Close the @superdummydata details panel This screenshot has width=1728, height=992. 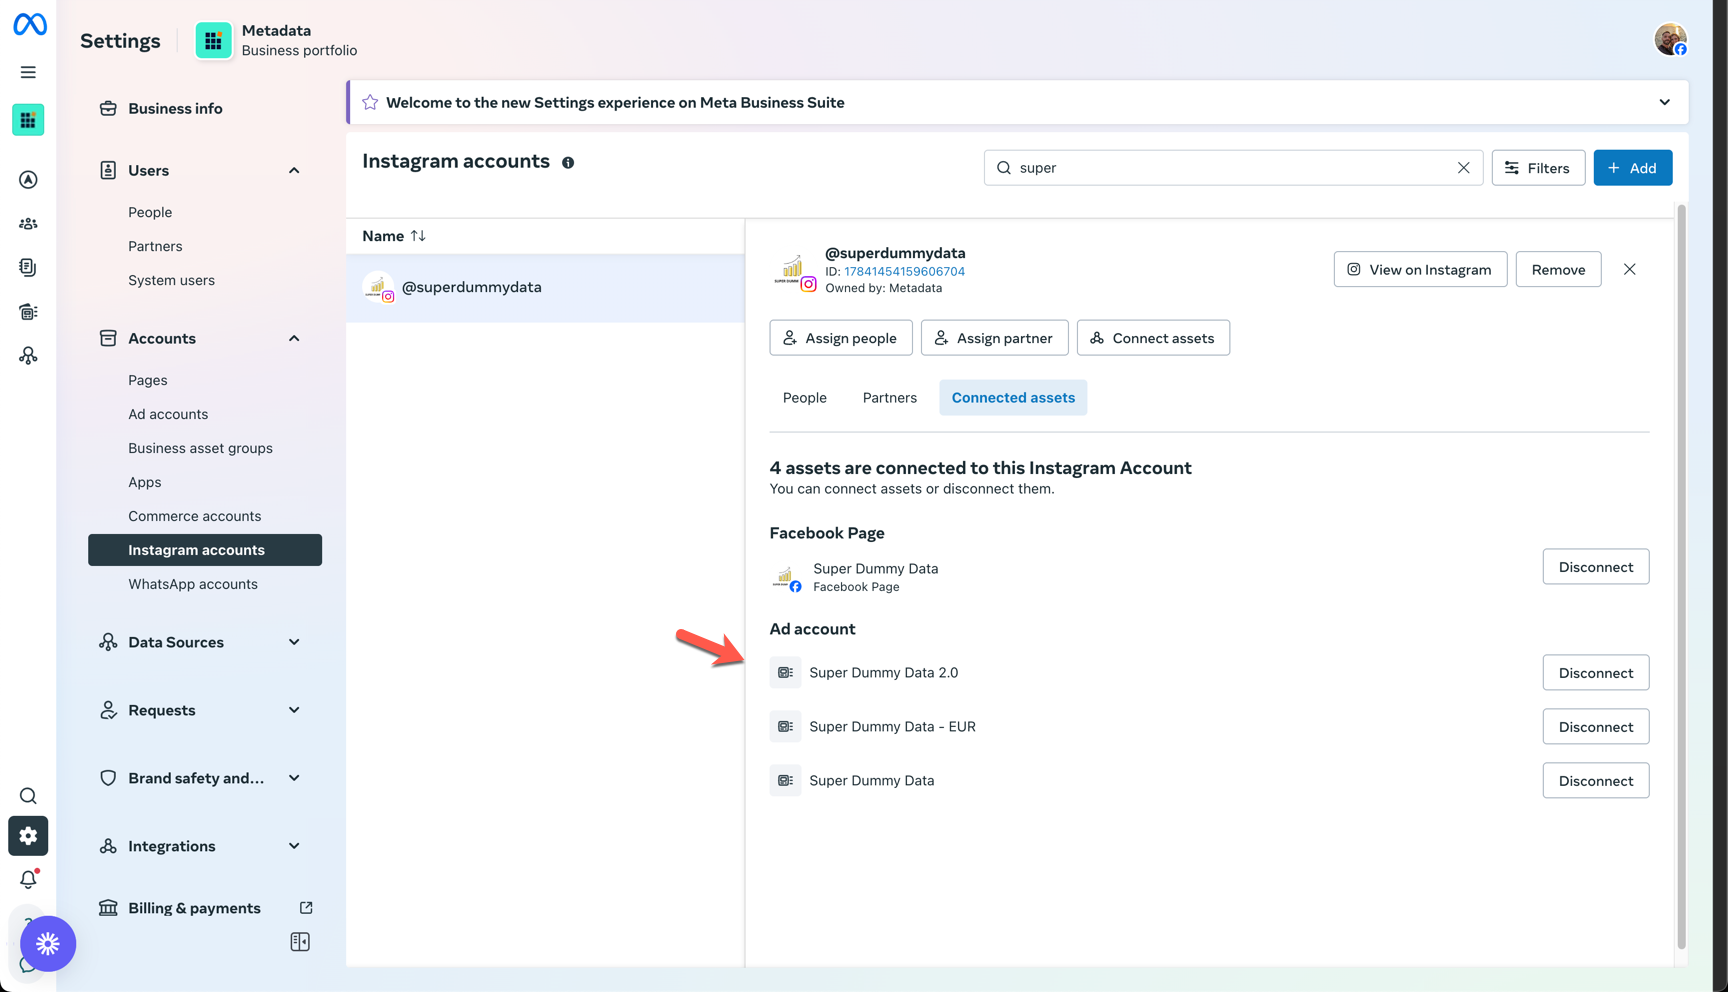[x=1629, y=269]
